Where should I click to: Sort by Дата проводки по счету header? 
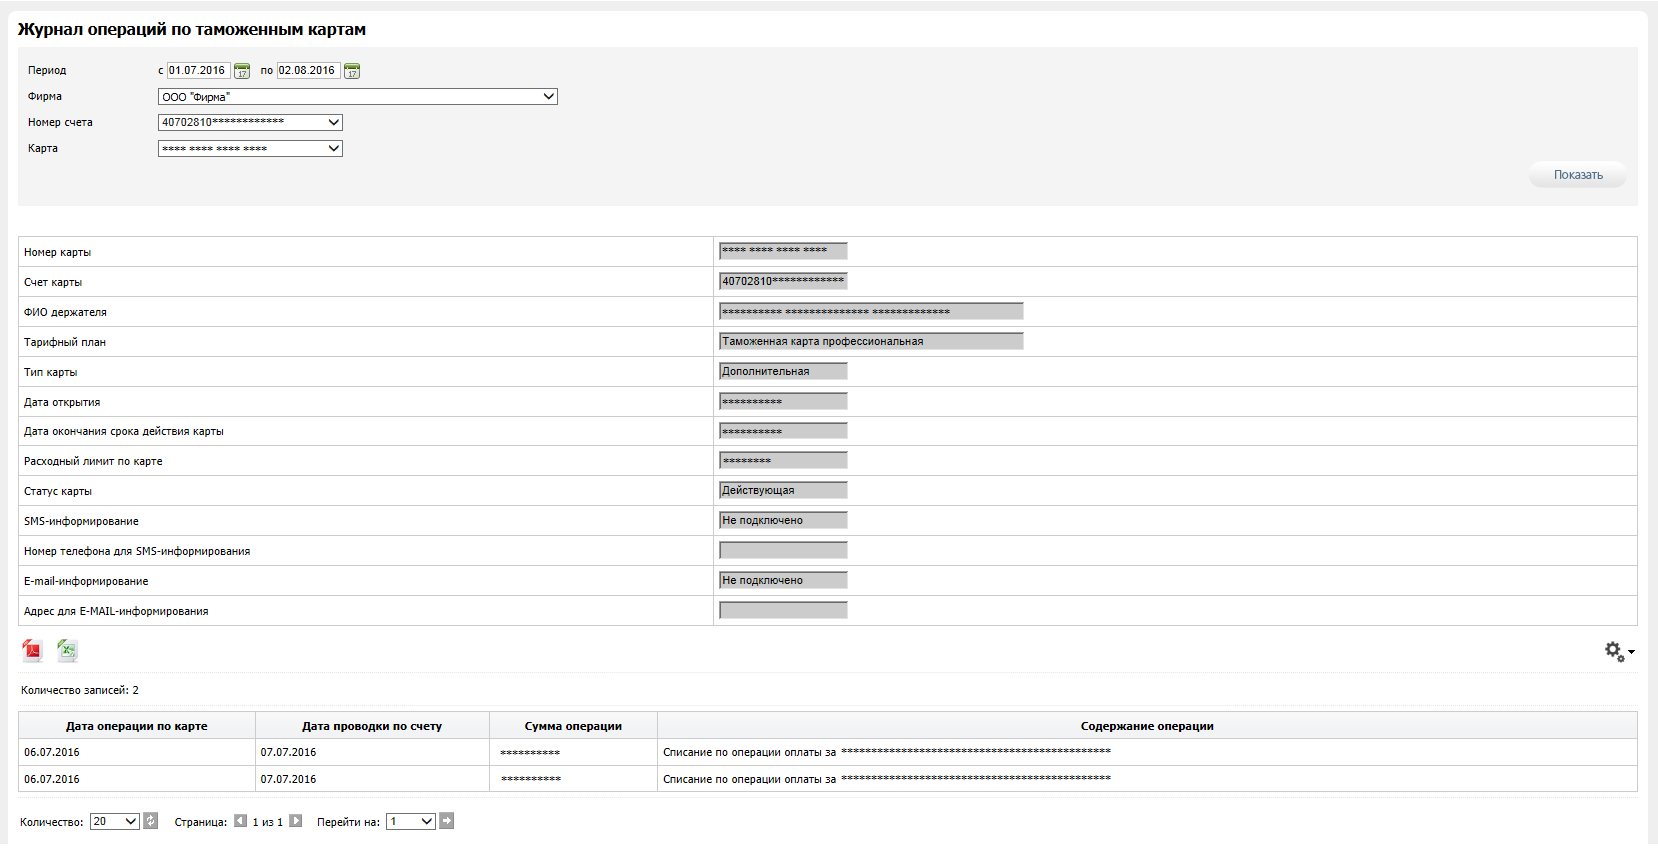click(x=372, y=726)
